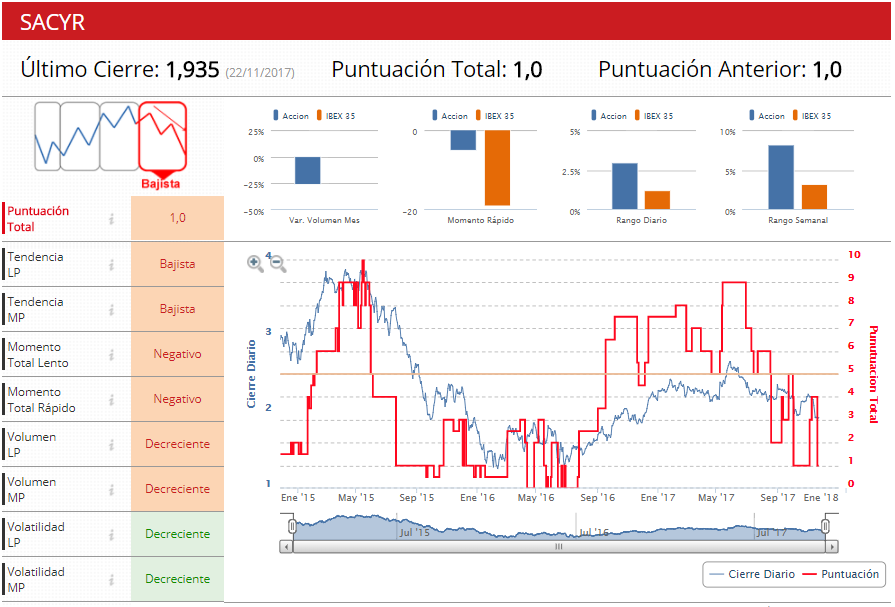Click Negativo value in Momento Total Lento row
Screen dimensions: 895x607
(178, 354)
